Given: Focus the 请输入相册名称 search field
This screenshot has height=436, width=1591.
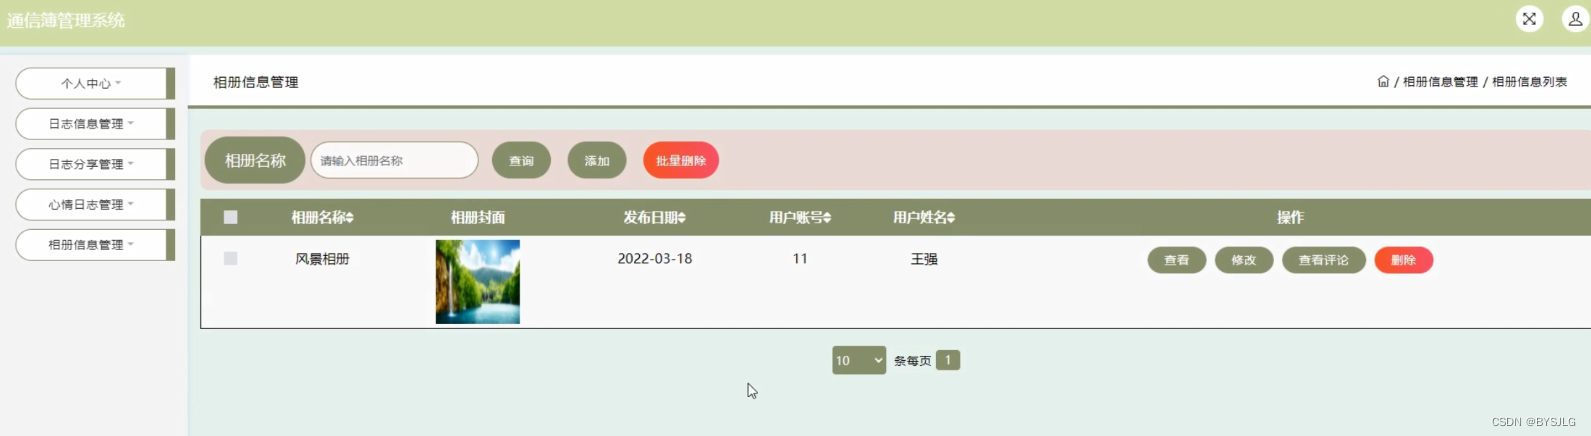Looking at the screenshot, I should click(394, 160).
